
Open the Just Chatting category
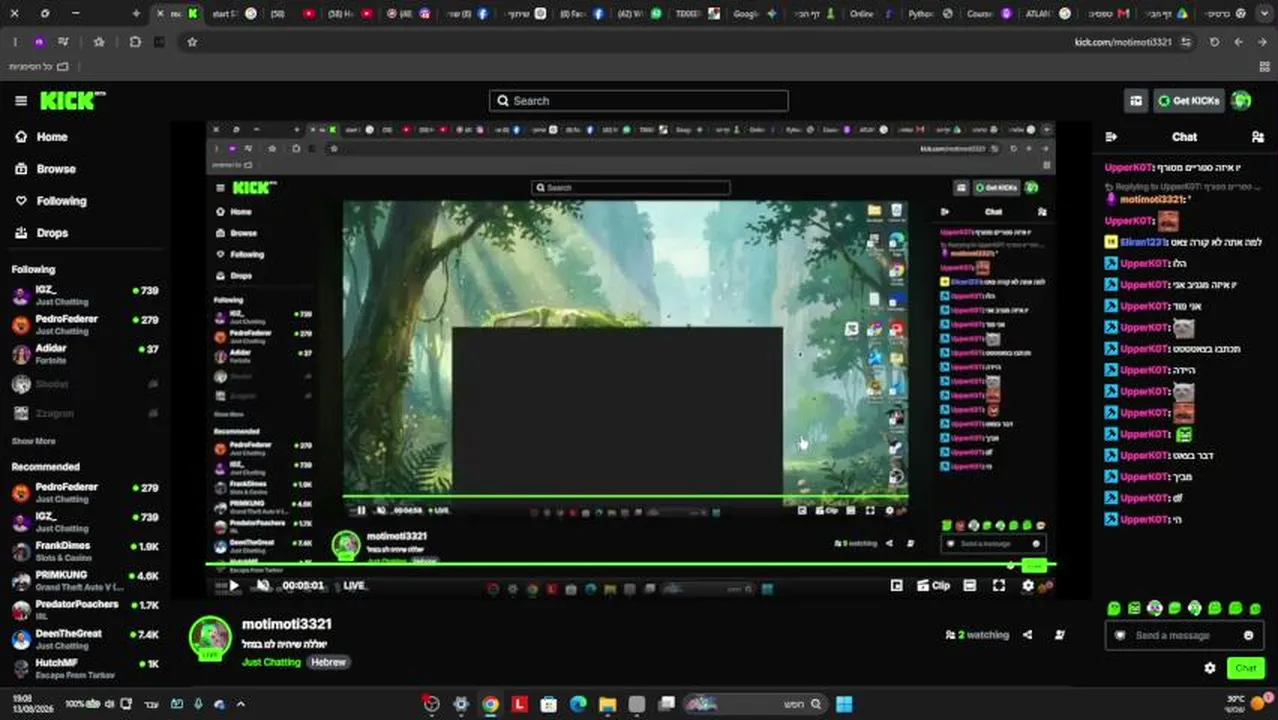(x=271, y=662)
